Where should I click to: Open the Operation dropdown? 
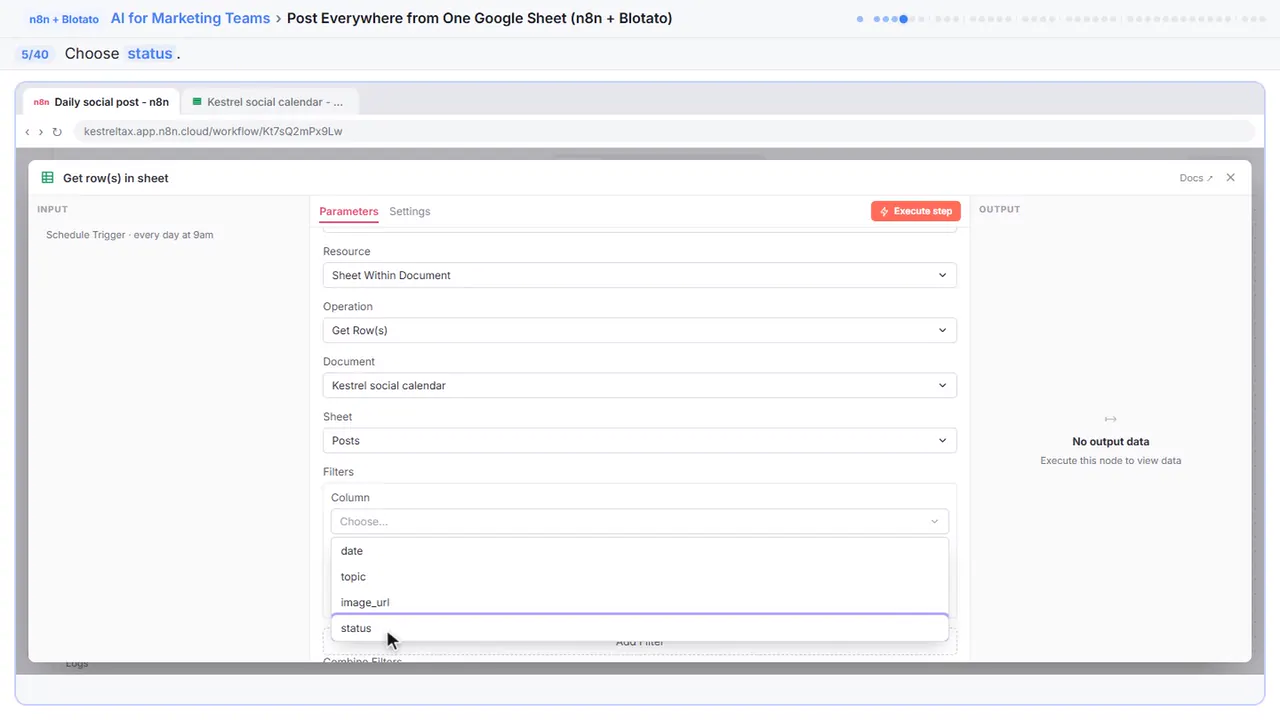point(639,330)
